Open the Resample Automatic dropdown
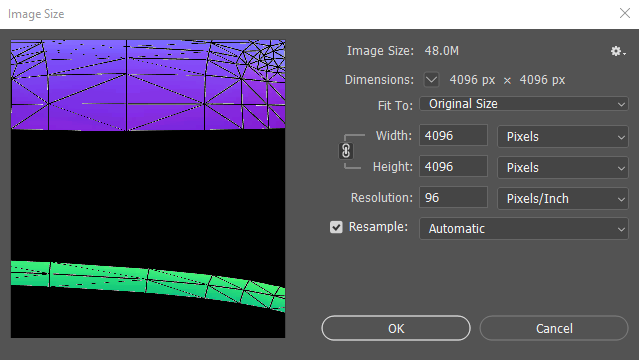 coord(524,229)
